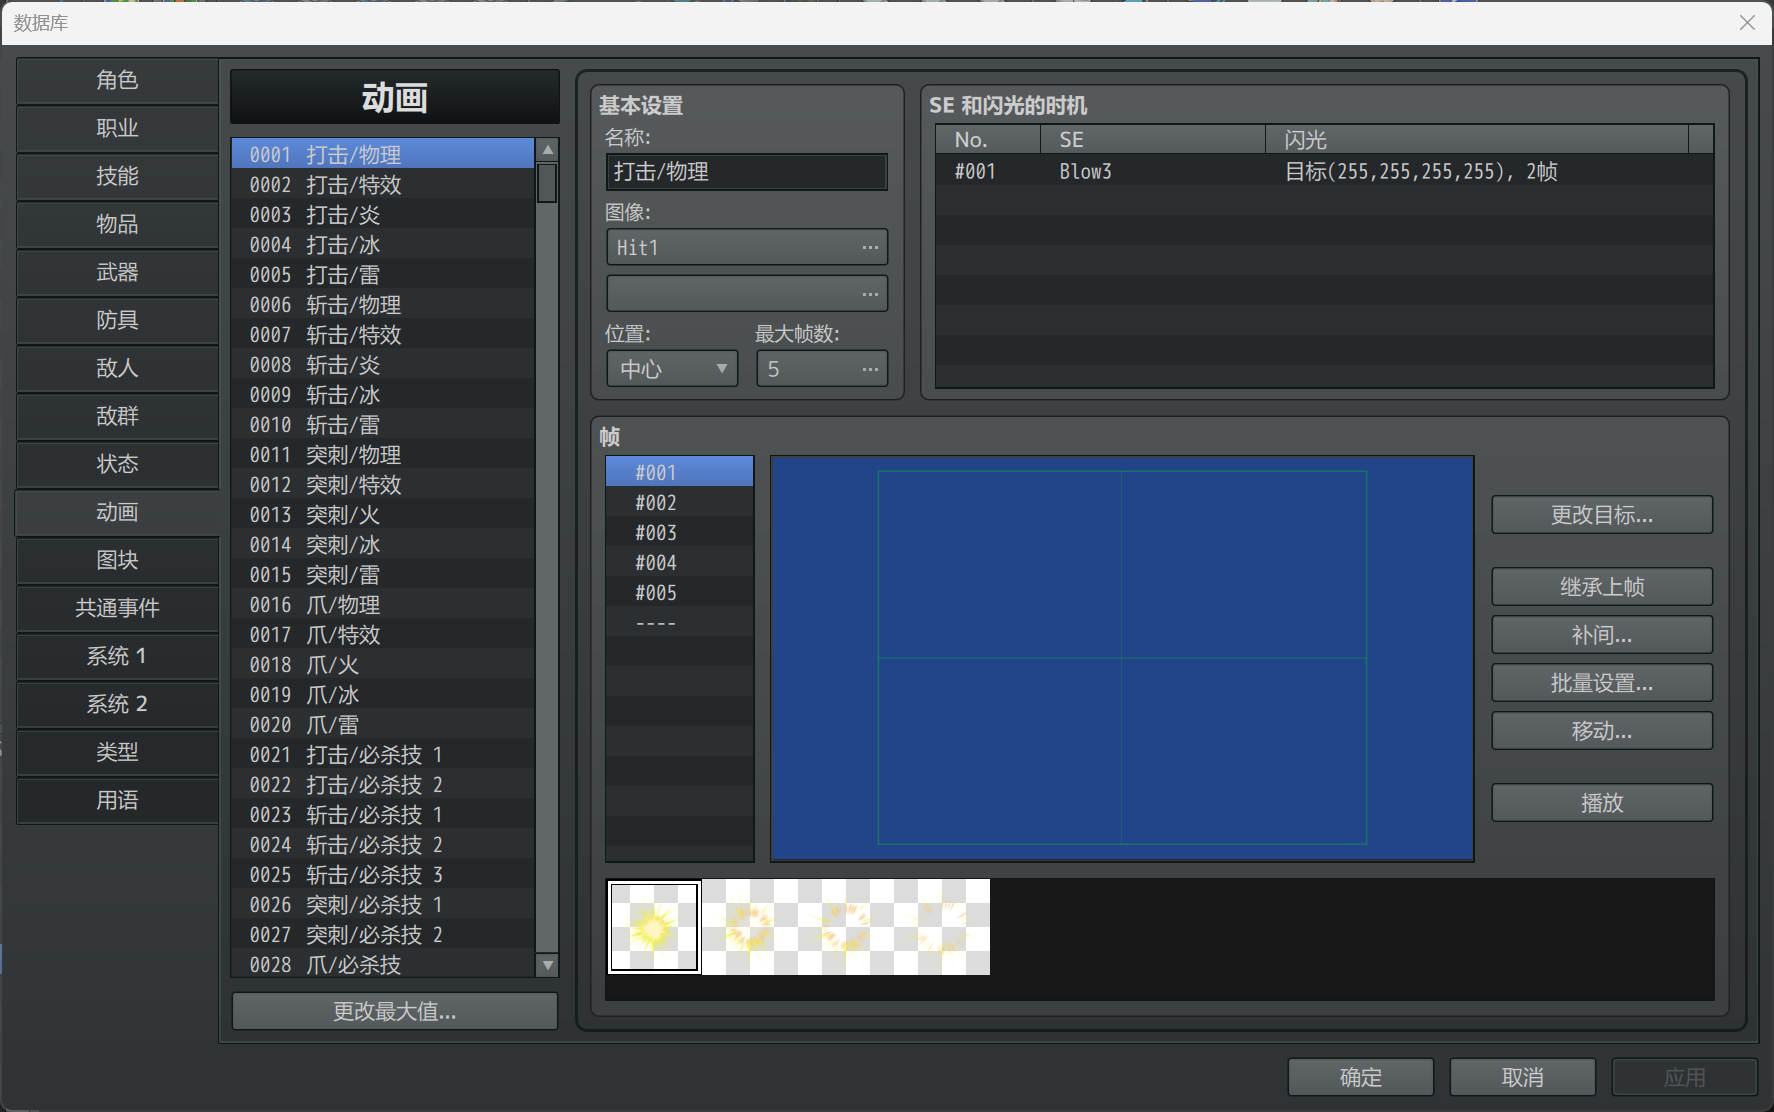Open the 角色 (Actors) database tab
The width and height of the screenshot is (1774, 1112).
(117, 81)
